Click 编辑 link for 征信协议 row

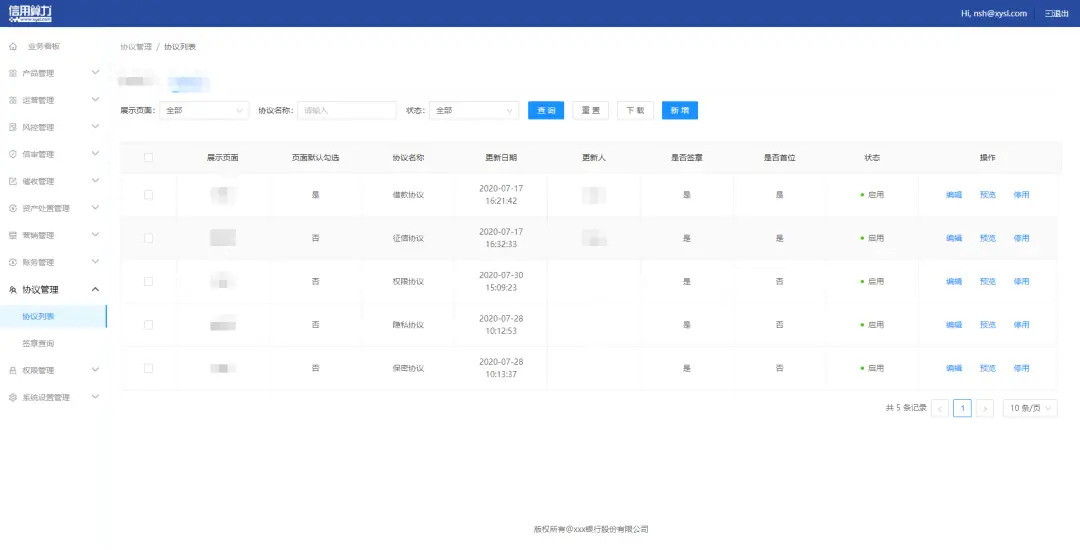(954, 238)
